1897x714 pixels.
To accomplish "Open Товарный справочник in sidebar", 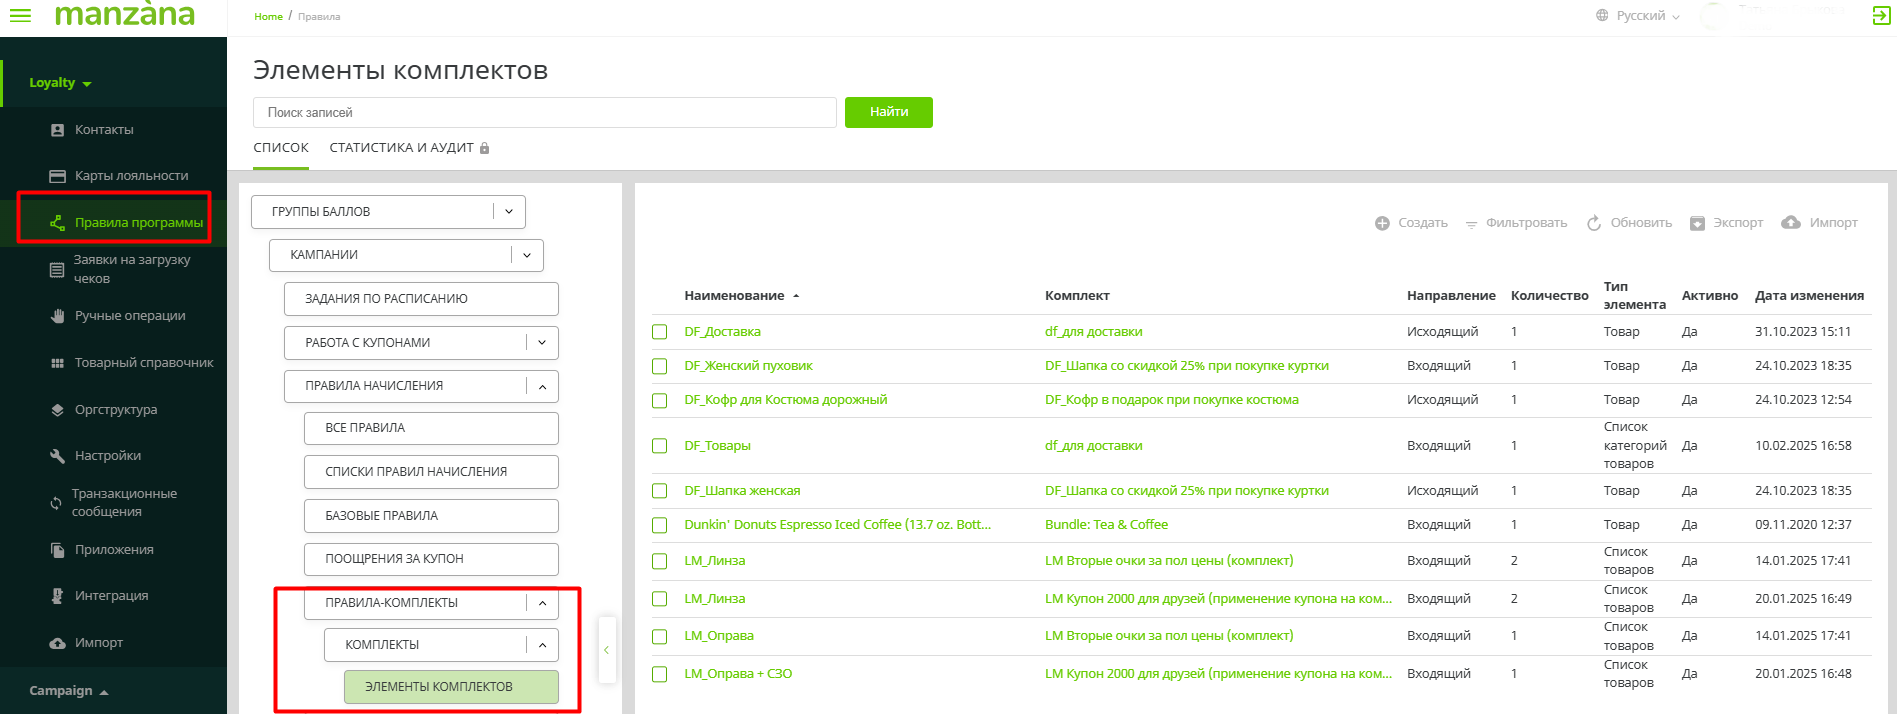I will pyautogui.click(x=143, y=363).
